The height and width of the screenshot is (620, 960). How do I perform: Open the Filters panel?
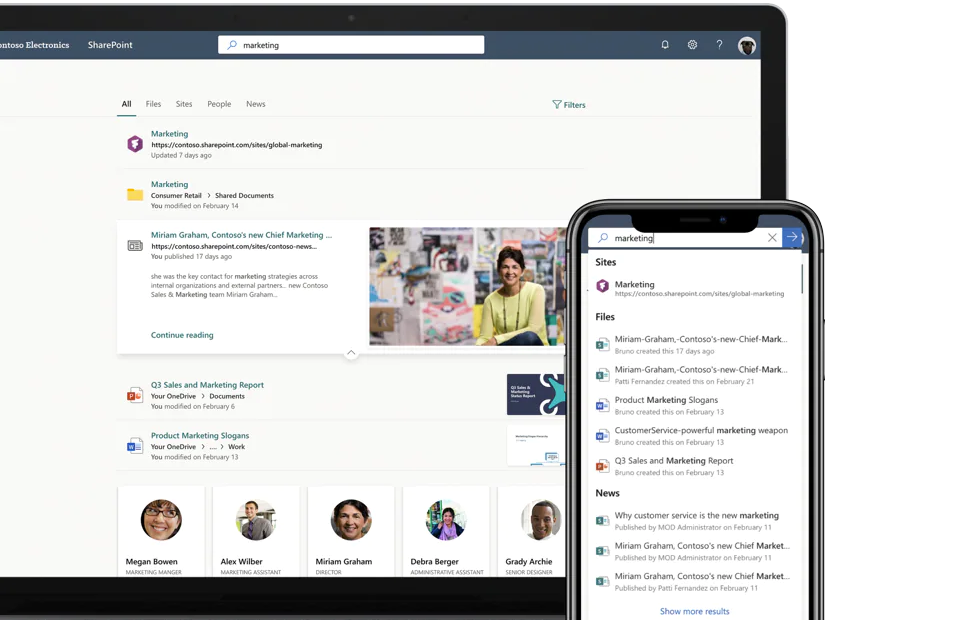pos(568,104)
